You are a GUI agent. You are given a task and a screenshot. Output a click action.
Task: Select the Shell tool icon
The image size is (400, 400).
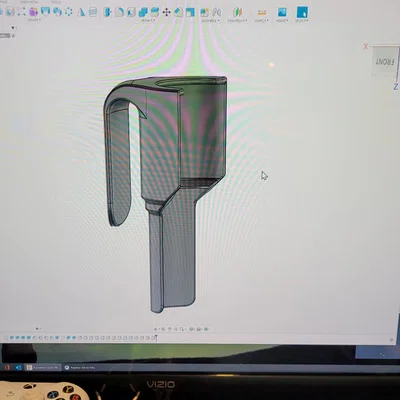tap(131, 12)
